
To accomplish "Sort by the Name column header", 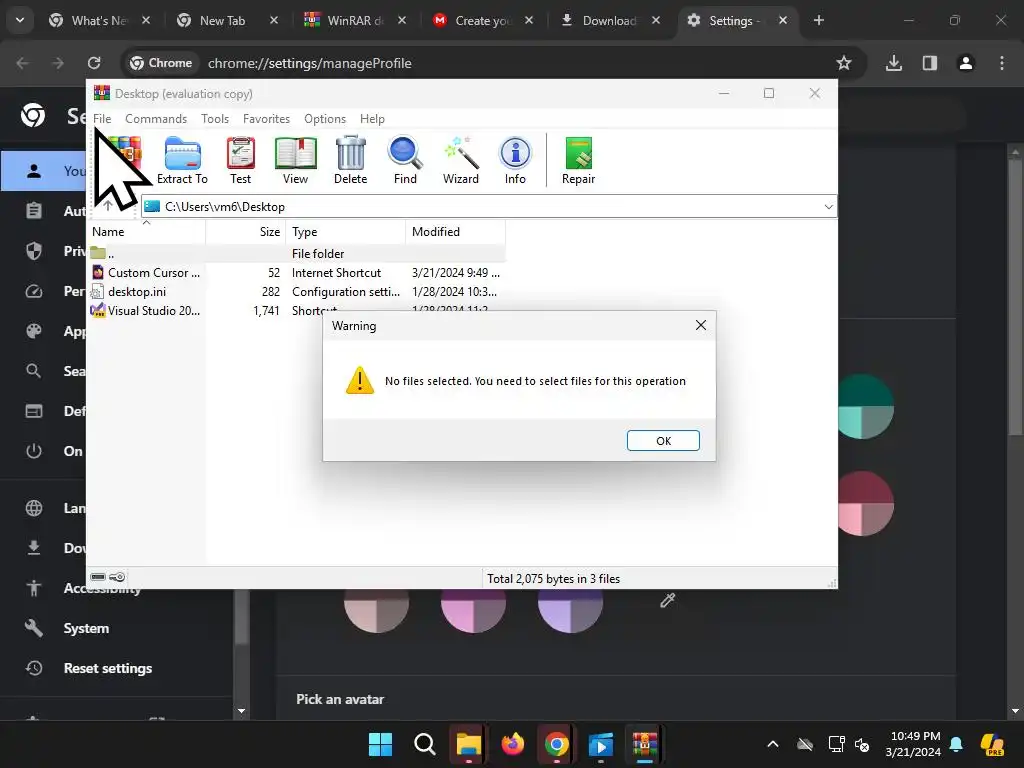I will coord(146,232).
